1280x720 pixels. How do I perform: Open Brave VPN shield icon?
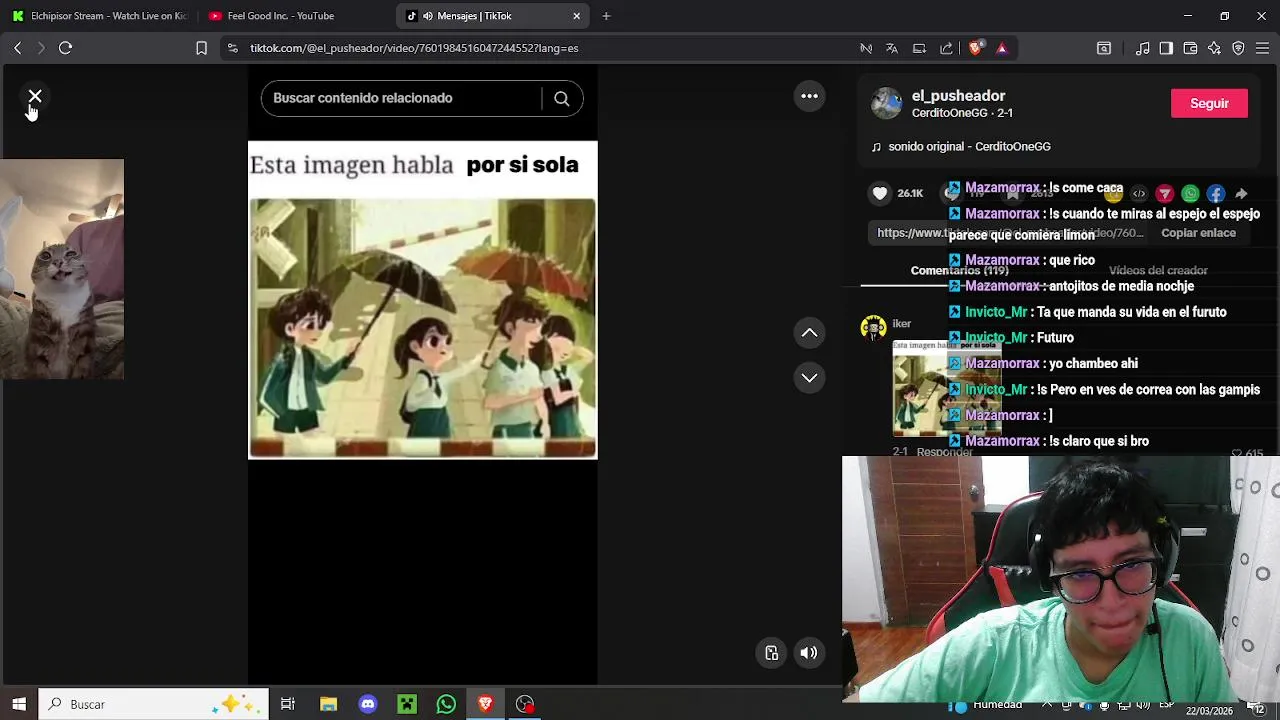click(1238, 48)
